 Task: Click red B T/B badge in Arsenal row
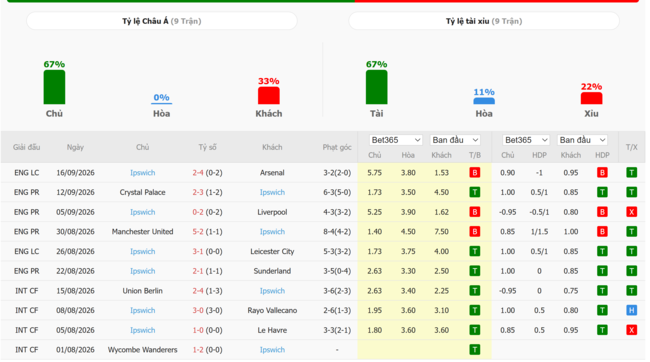(475, 172)
